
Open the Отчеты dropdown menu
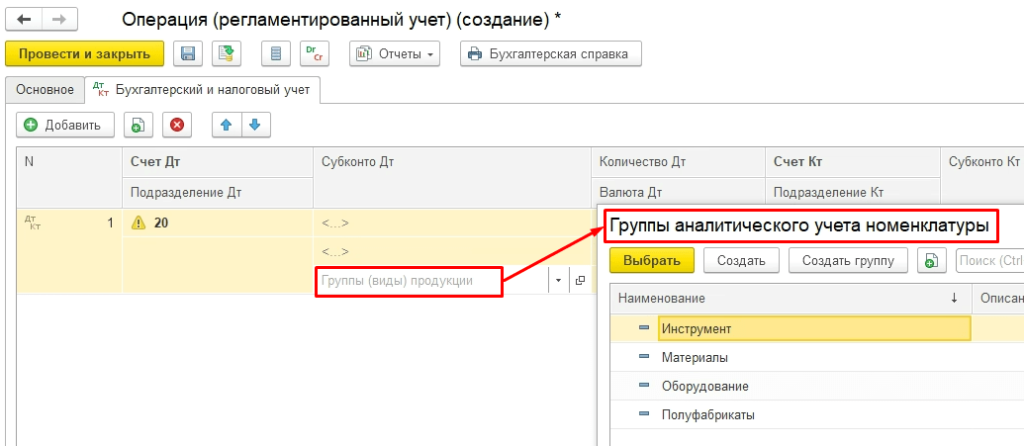(x=395, y=54)
